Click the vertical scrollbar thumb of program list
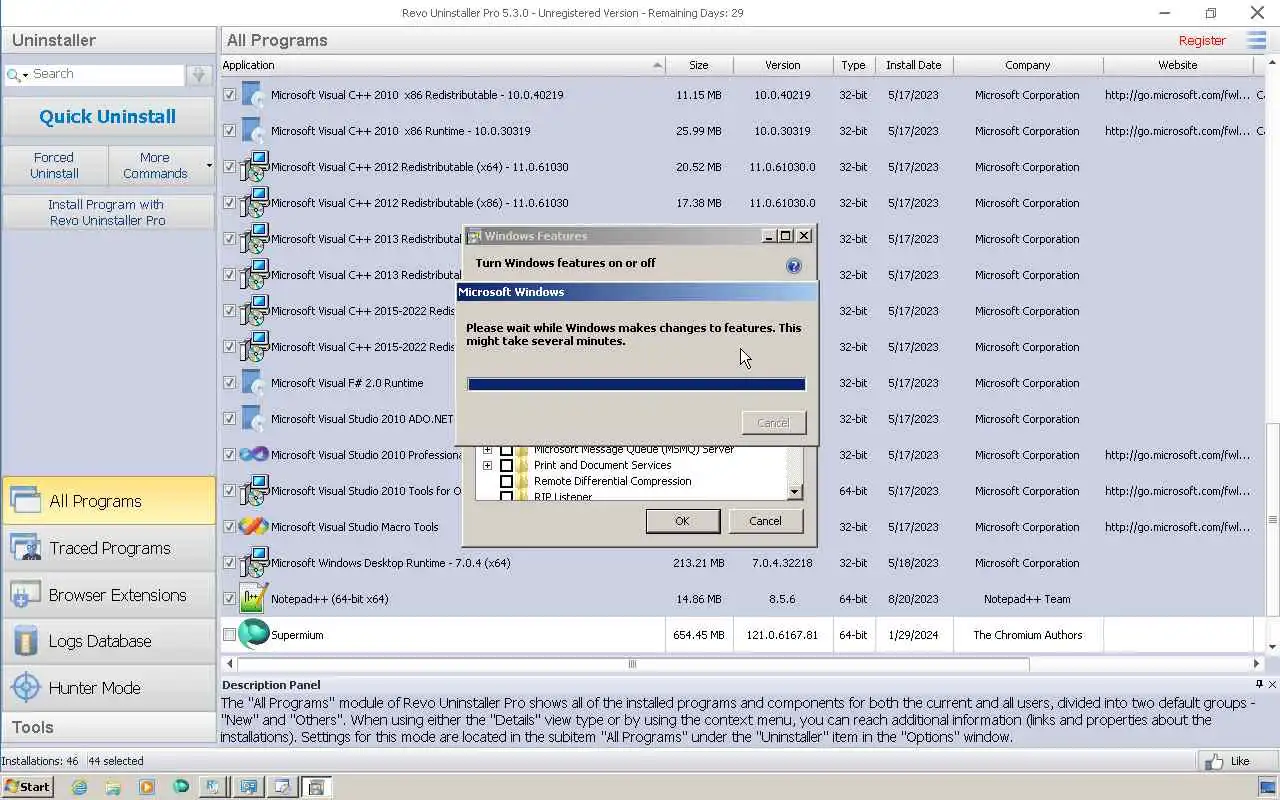Image resolution: width=1280 pixels, height=800 pixels. tap(1273, 520)
